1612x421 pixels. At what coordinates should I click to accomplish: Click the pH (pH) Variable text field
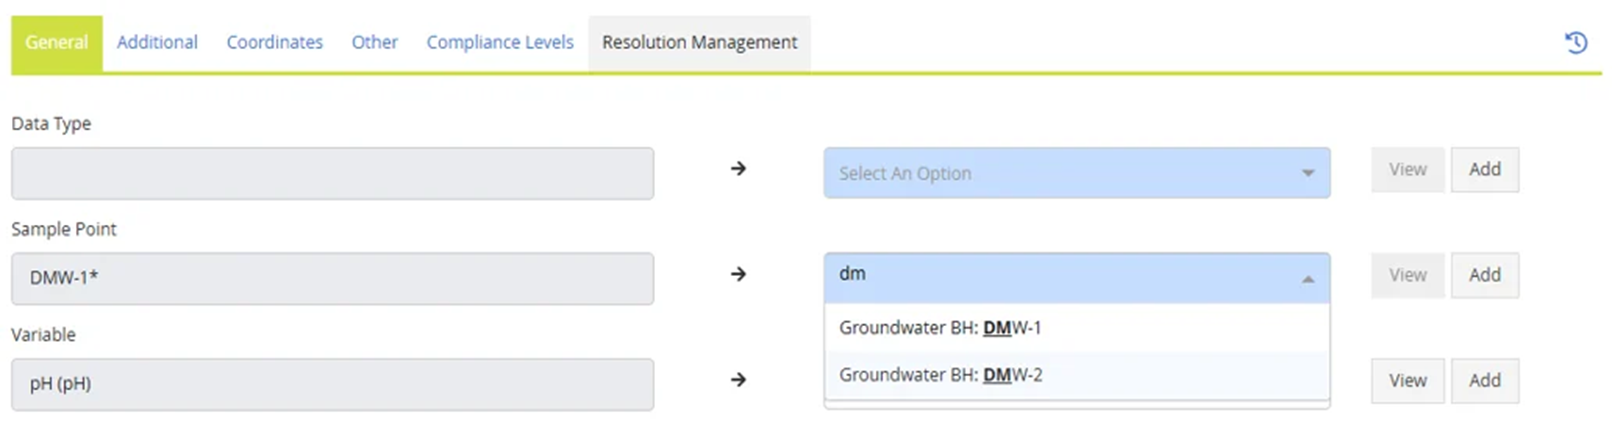pos(332,384)
